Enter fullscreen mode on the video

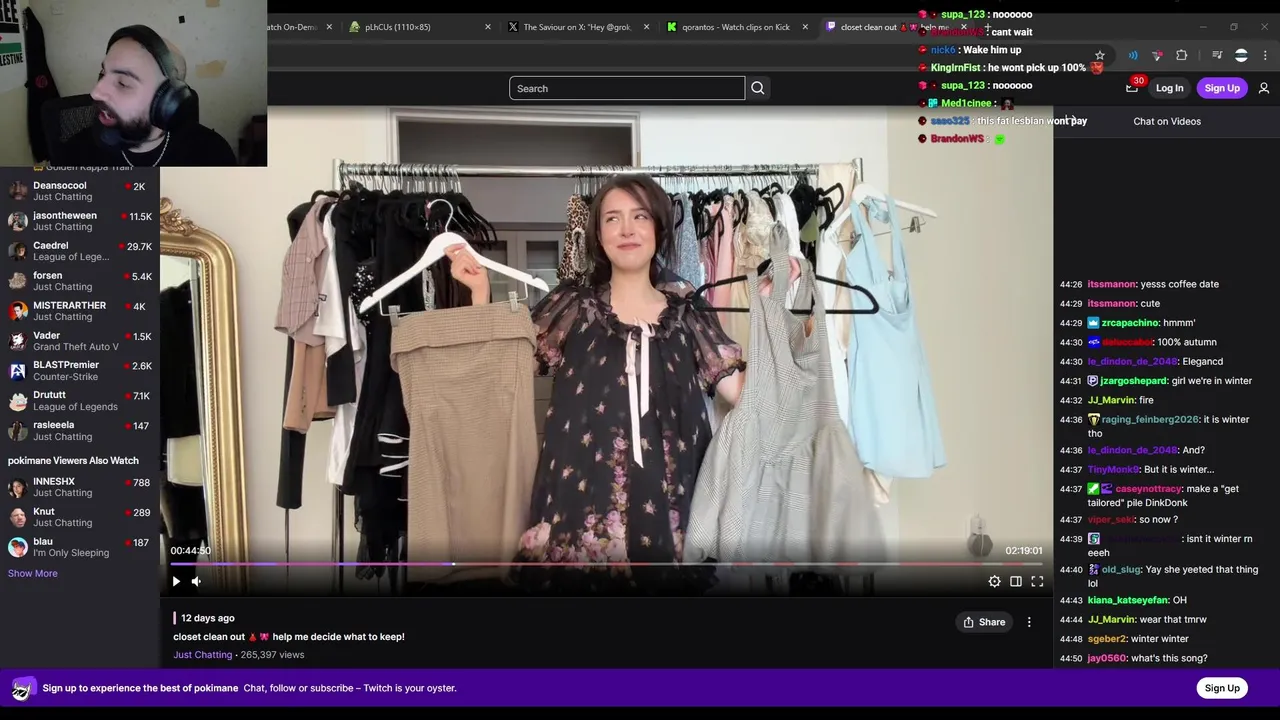(1037, 581)
